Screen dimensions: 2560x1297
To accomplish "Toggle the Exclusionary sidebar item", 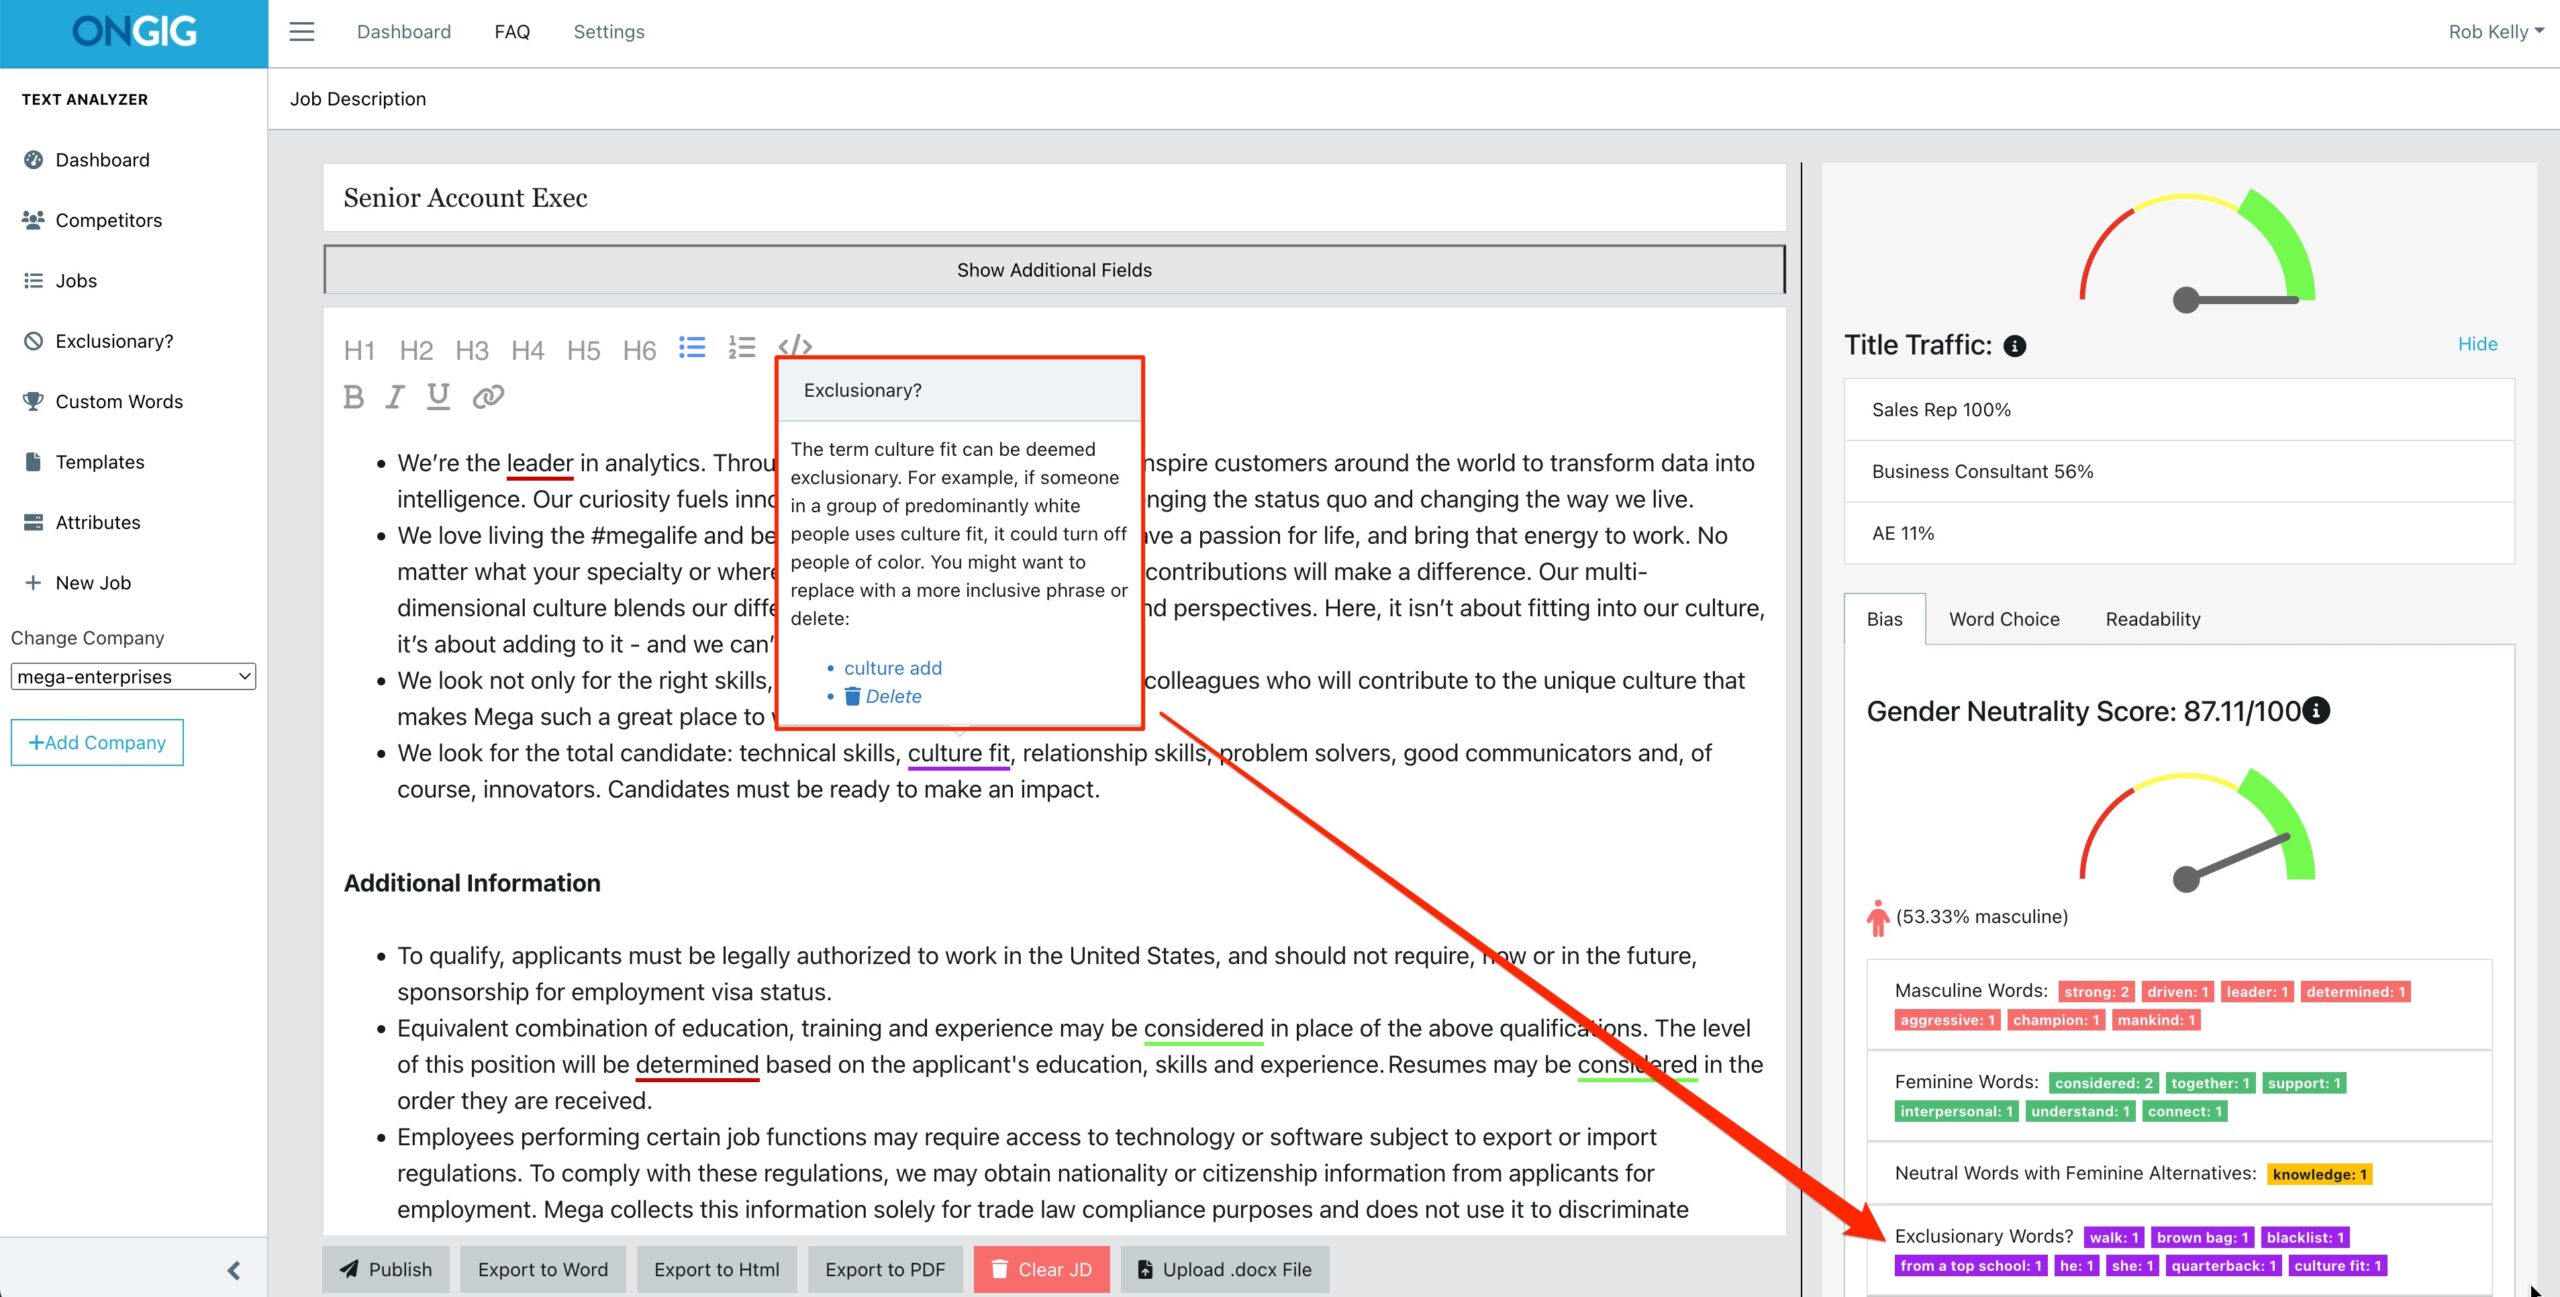I will coord(112,341).
